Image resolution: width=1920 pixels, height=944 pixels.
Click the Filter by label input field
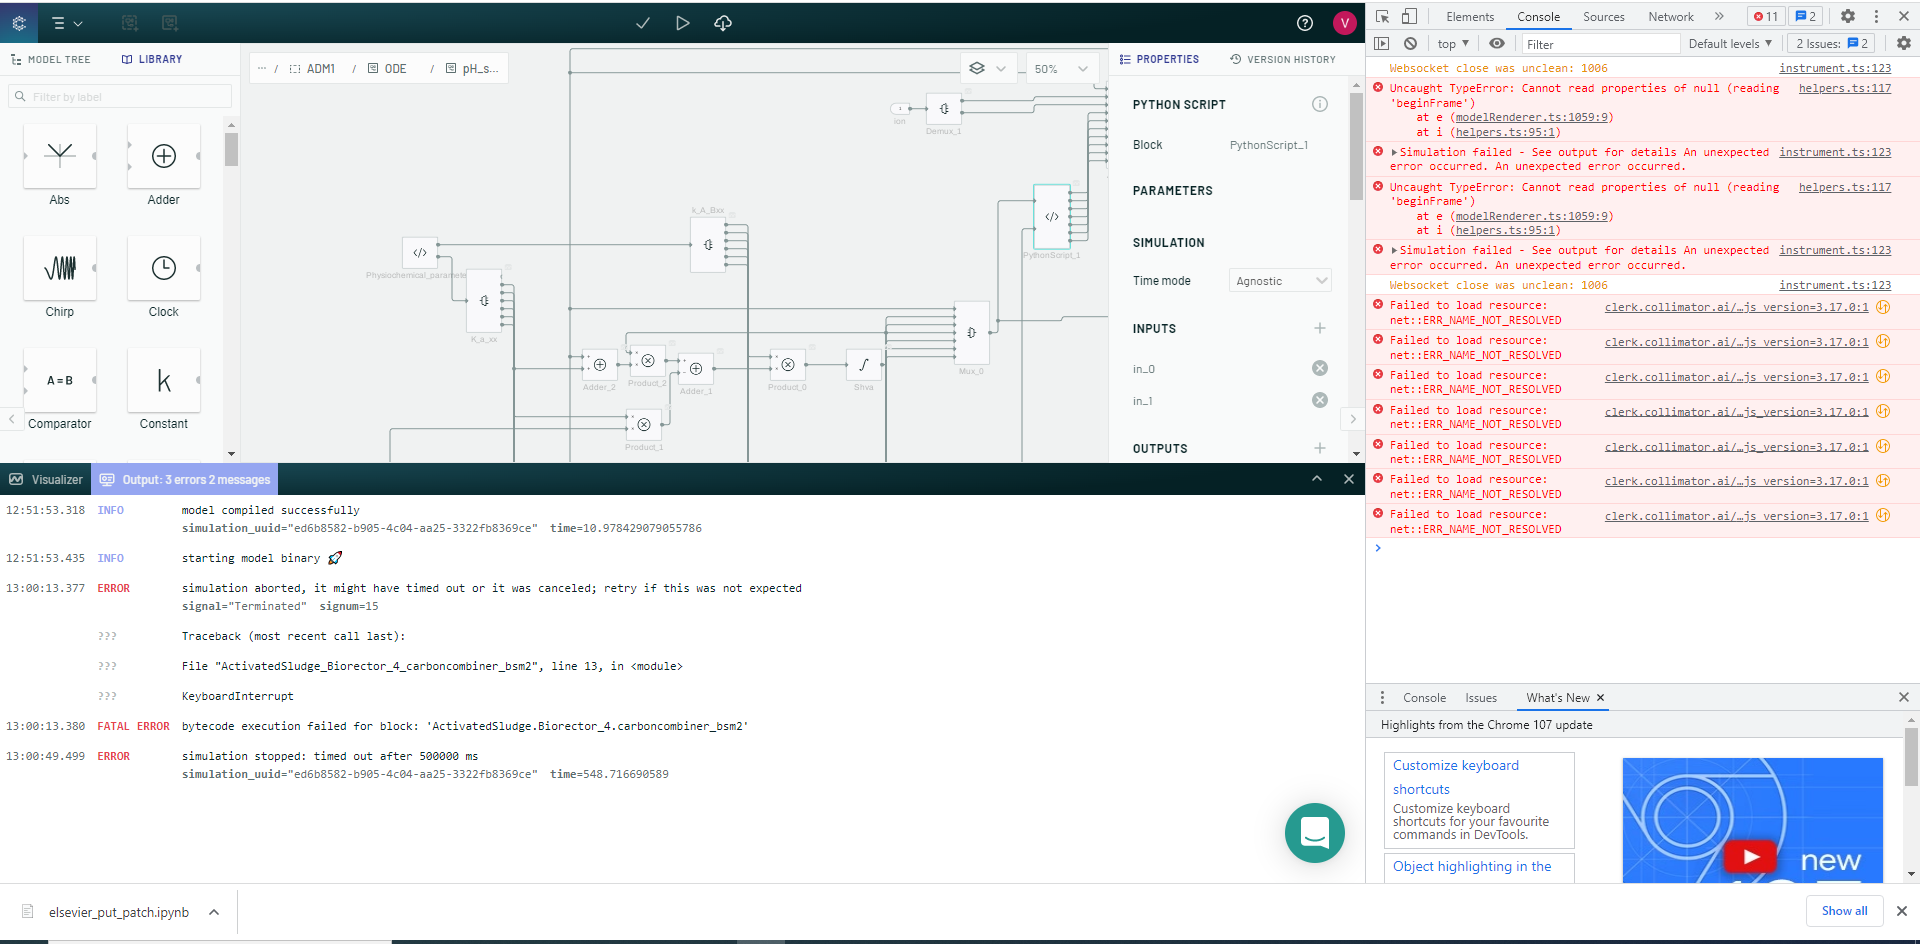pyautogui.click(x=120, y=96)
